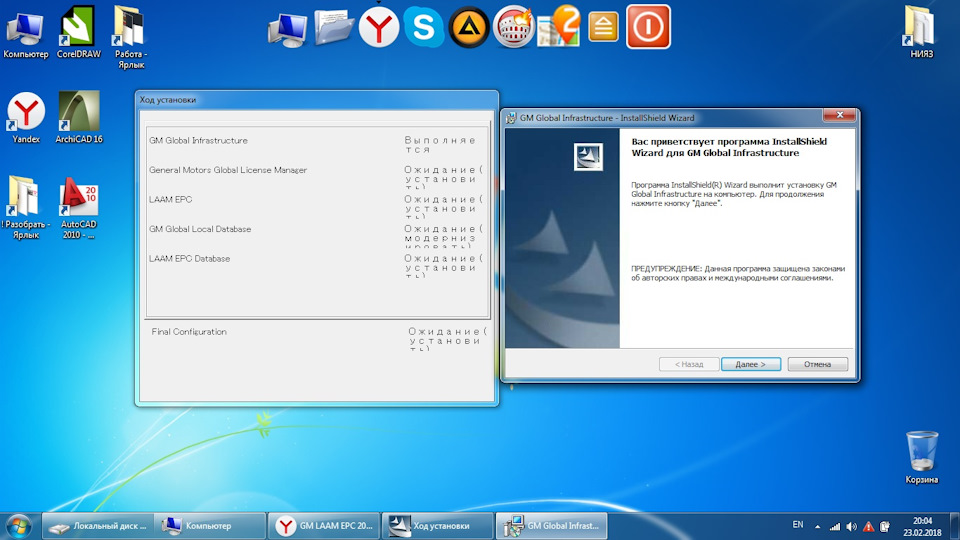Open the Работа - Ярлык folder shortcut
Viewport: 960px width, 540px height.
(x=130, y=37)
